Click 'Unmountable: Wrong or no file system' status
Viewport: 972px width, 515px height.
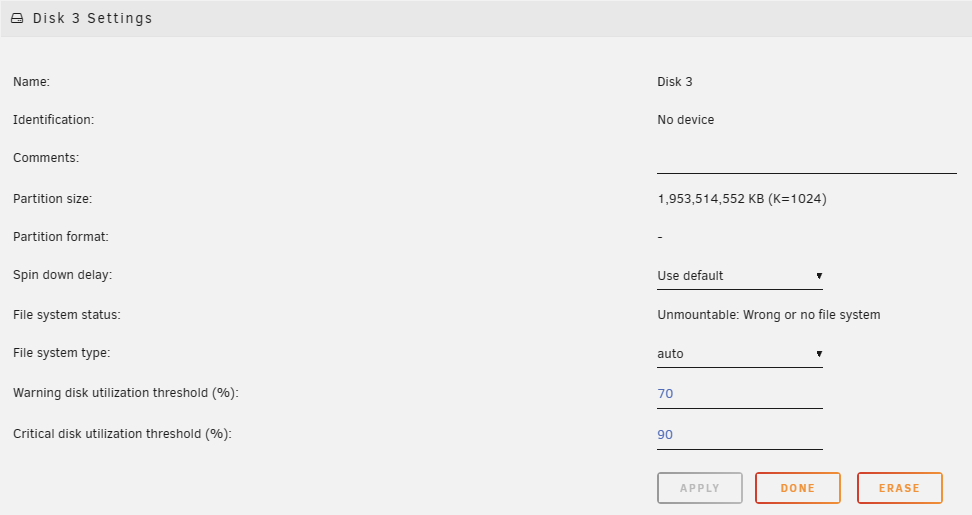coord(769,315)
